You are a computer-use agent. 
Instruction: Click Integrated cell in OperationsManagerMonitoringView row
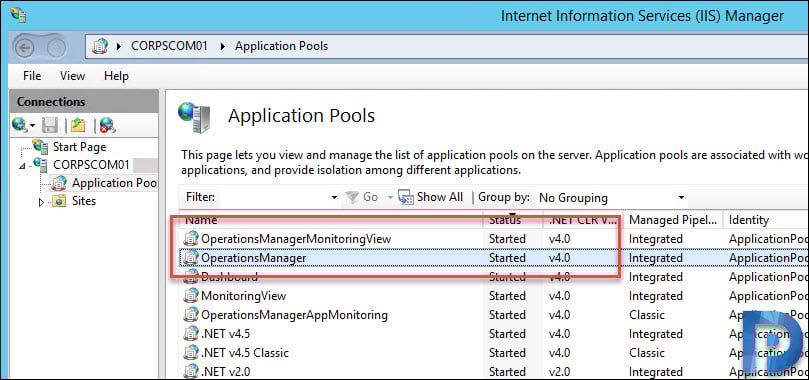(x=656, y=239)
